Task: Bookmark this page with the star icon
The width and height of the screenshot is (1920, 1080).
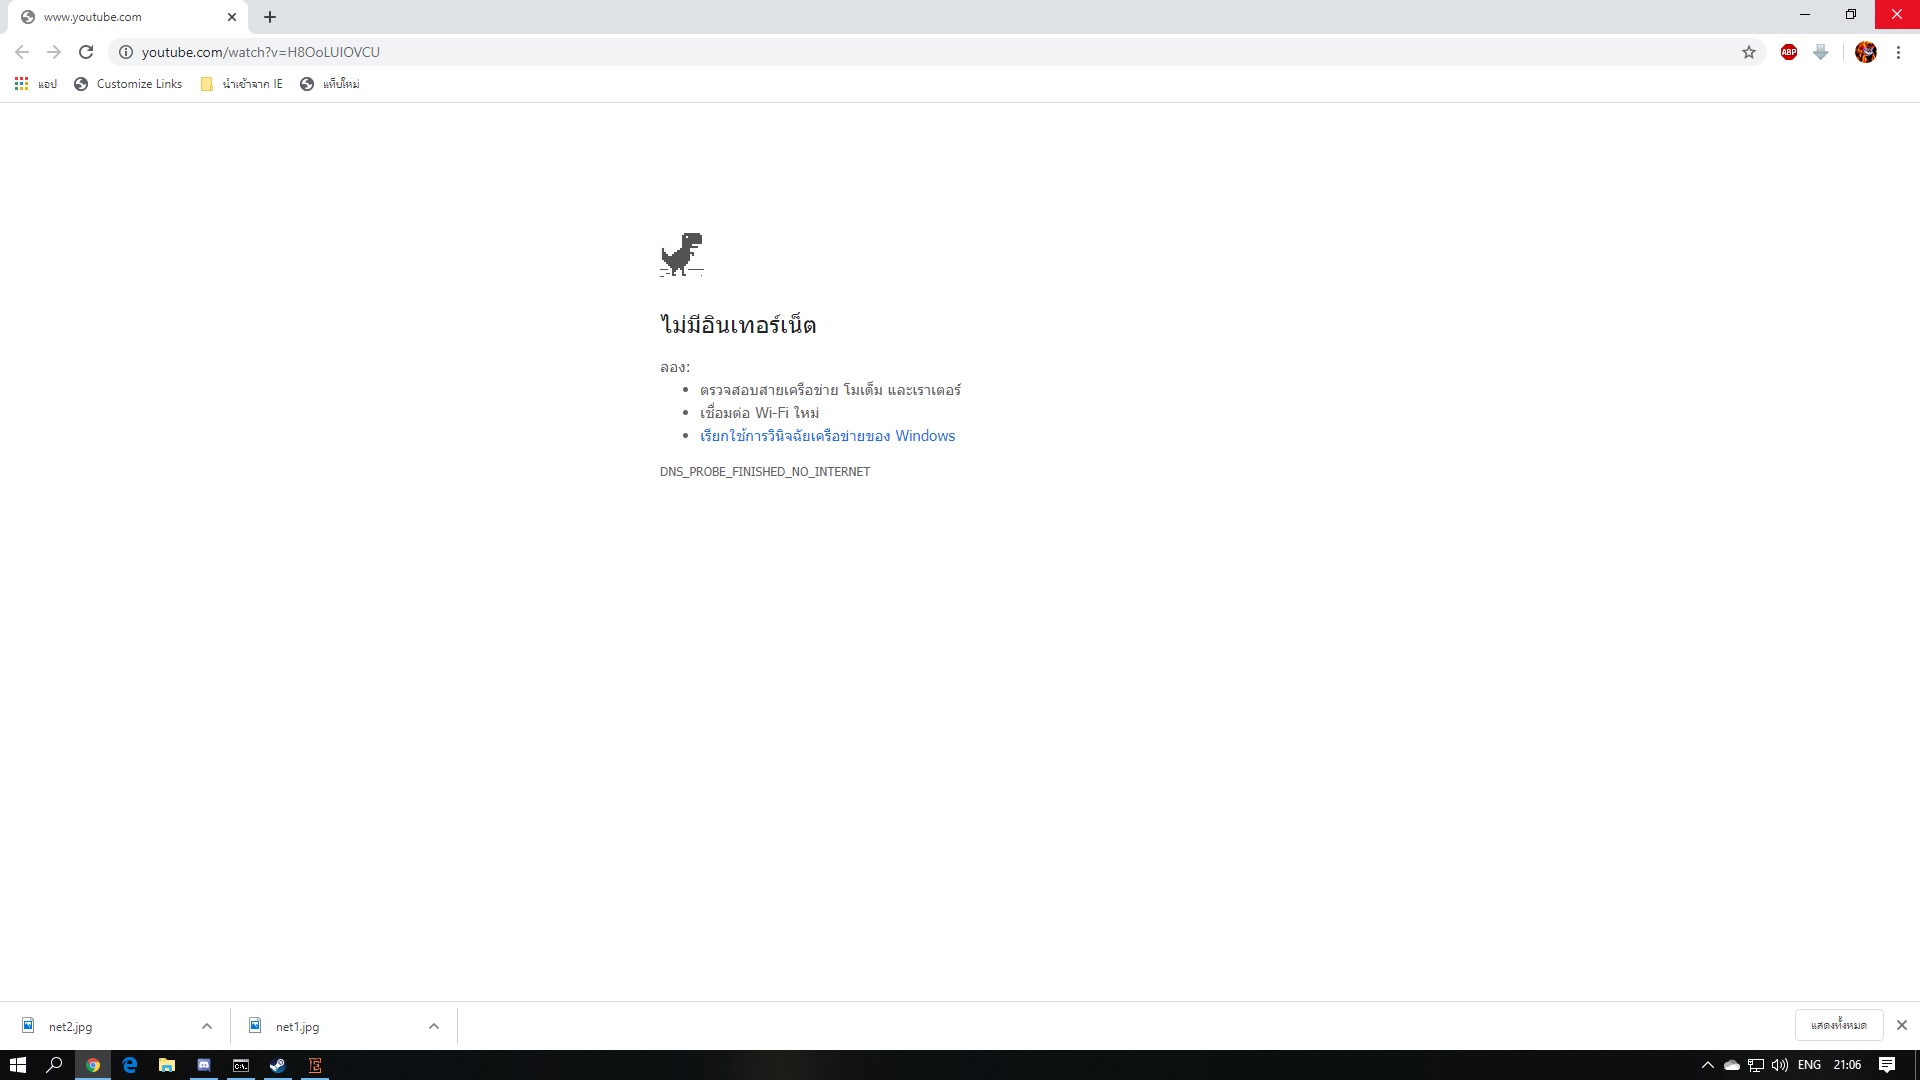Action: coord(1749,52)
